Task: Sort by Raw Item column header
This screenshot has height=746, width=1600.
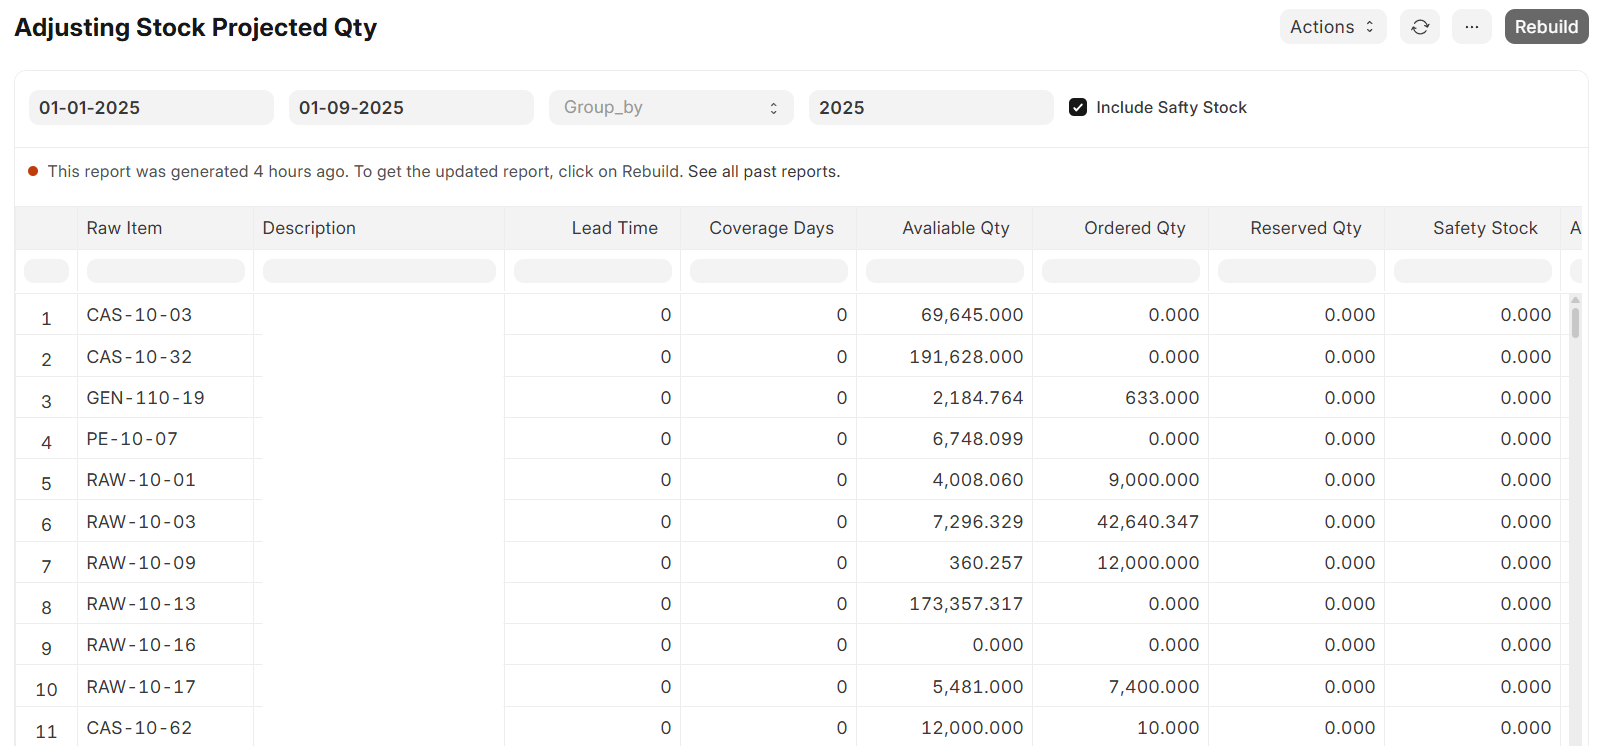Action: click(x=124, y=228)
